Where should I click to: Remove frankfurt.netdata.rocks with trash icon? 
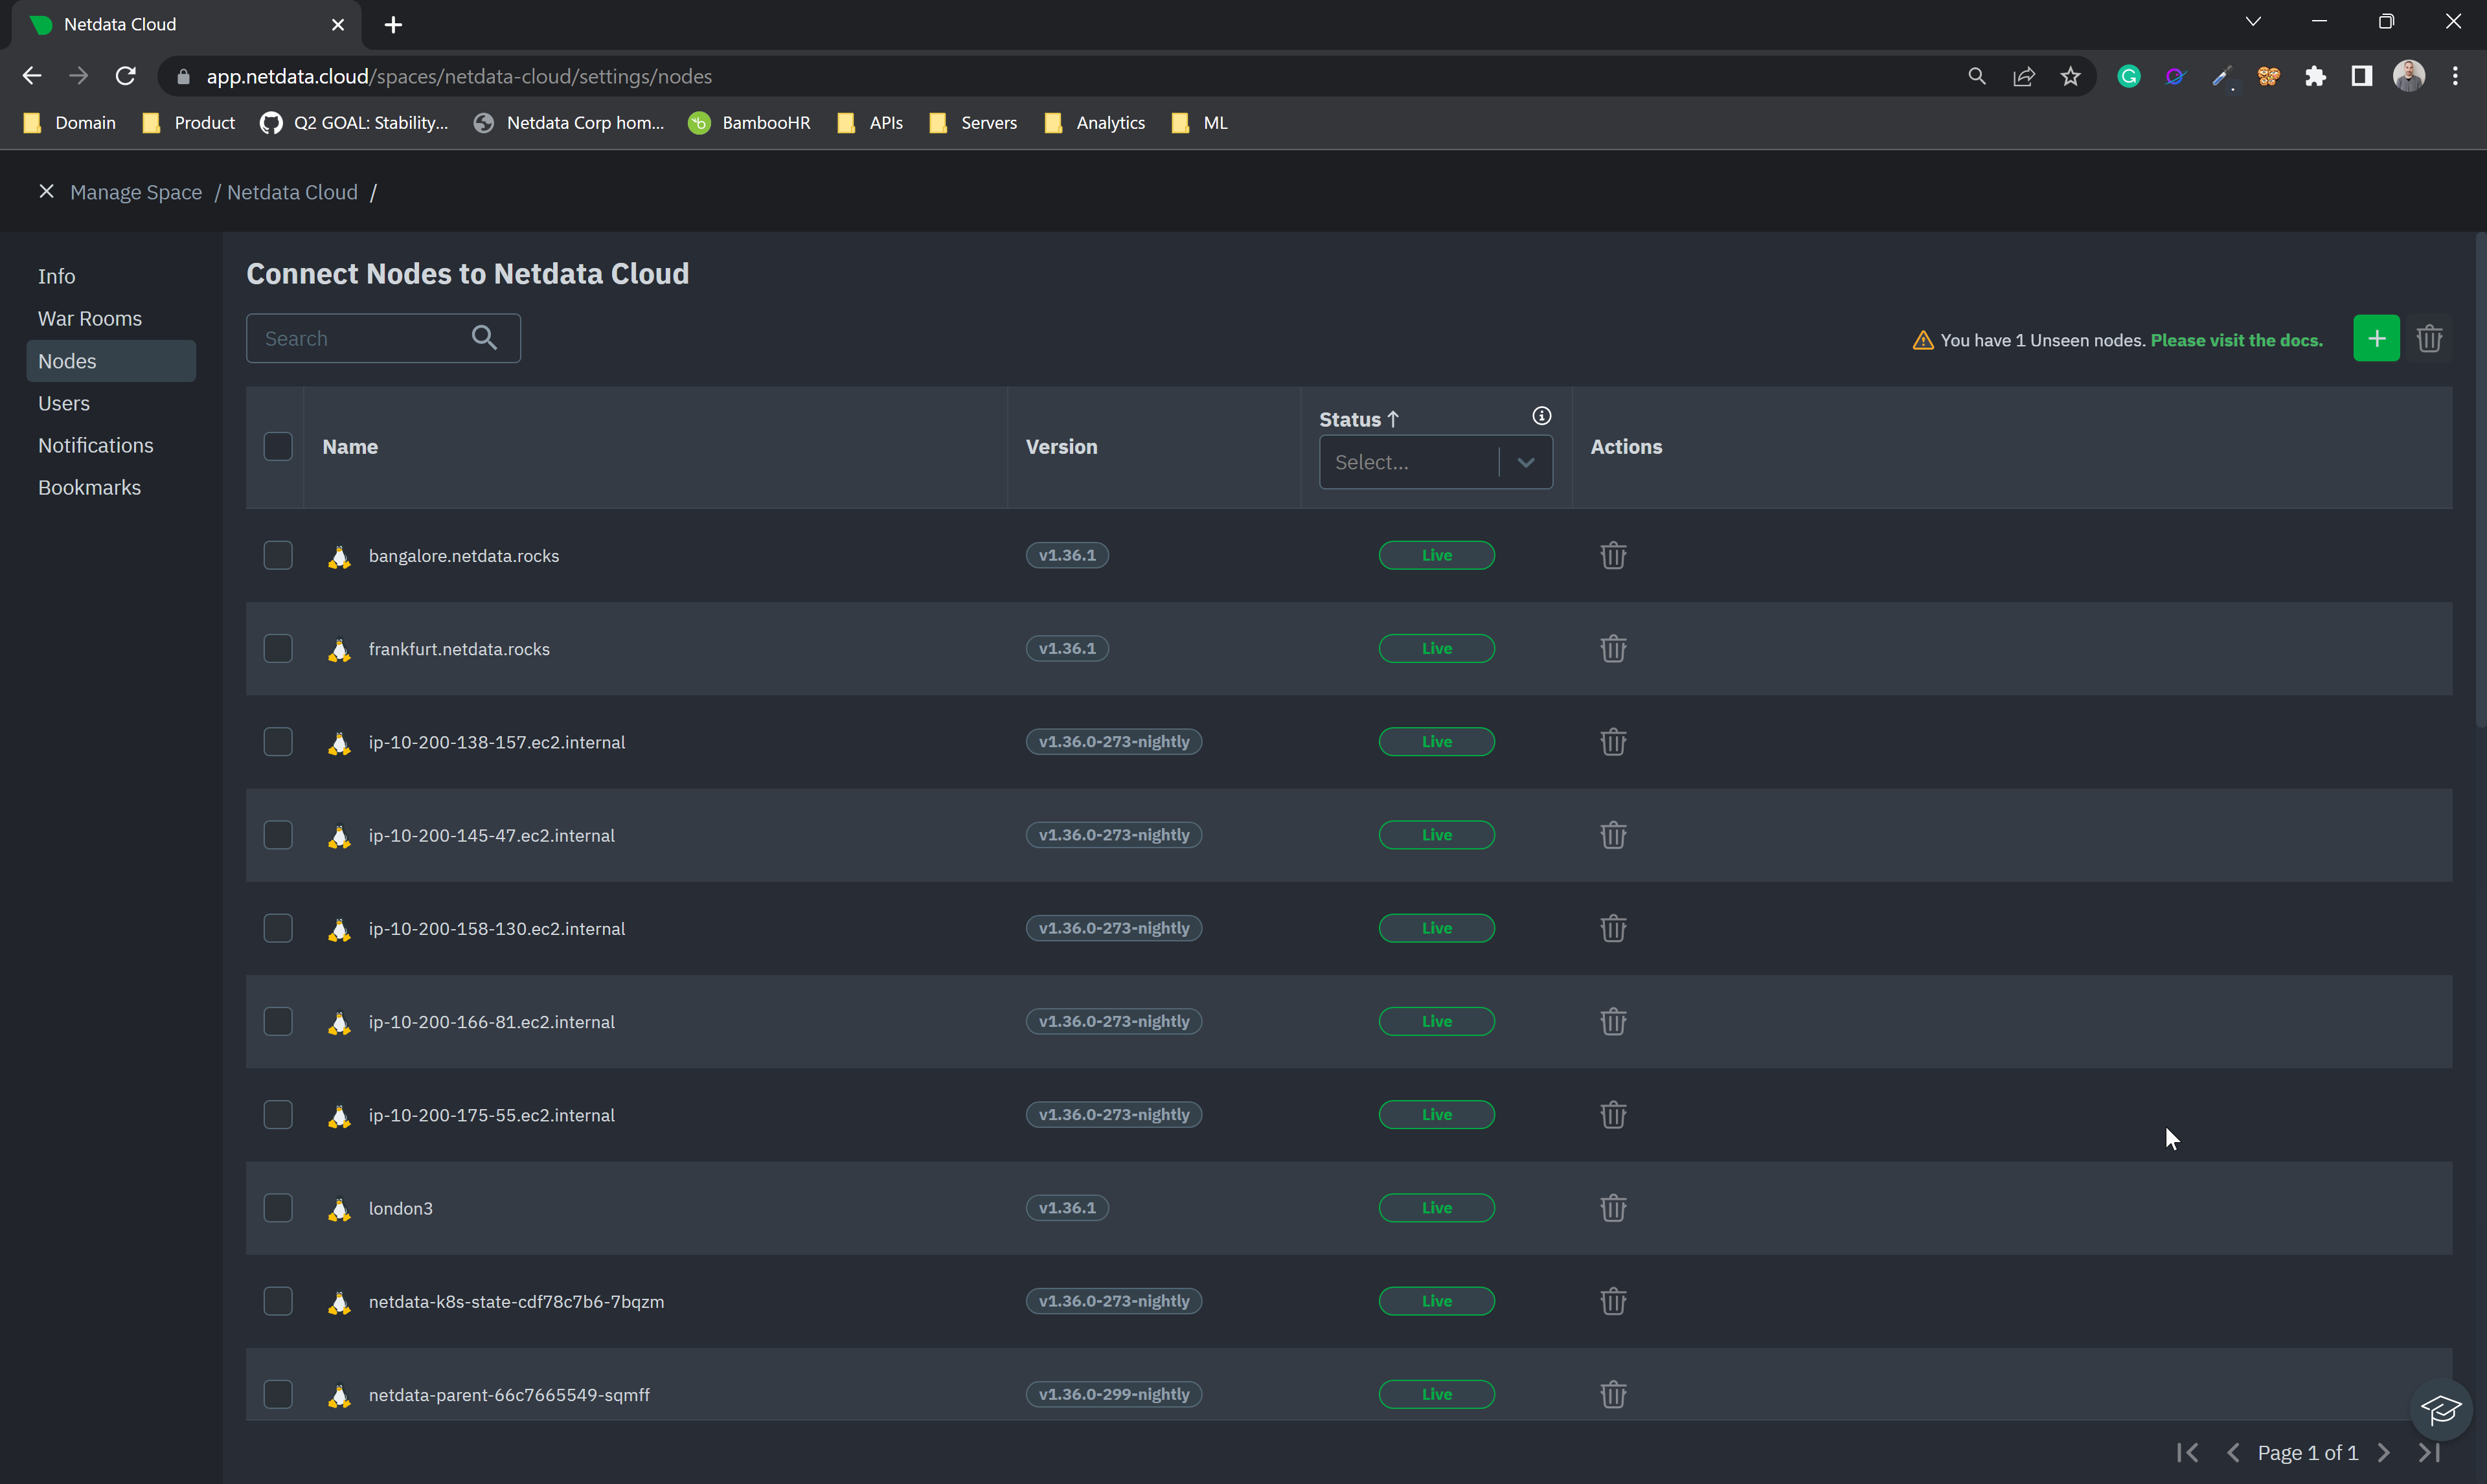[1612, 649]
